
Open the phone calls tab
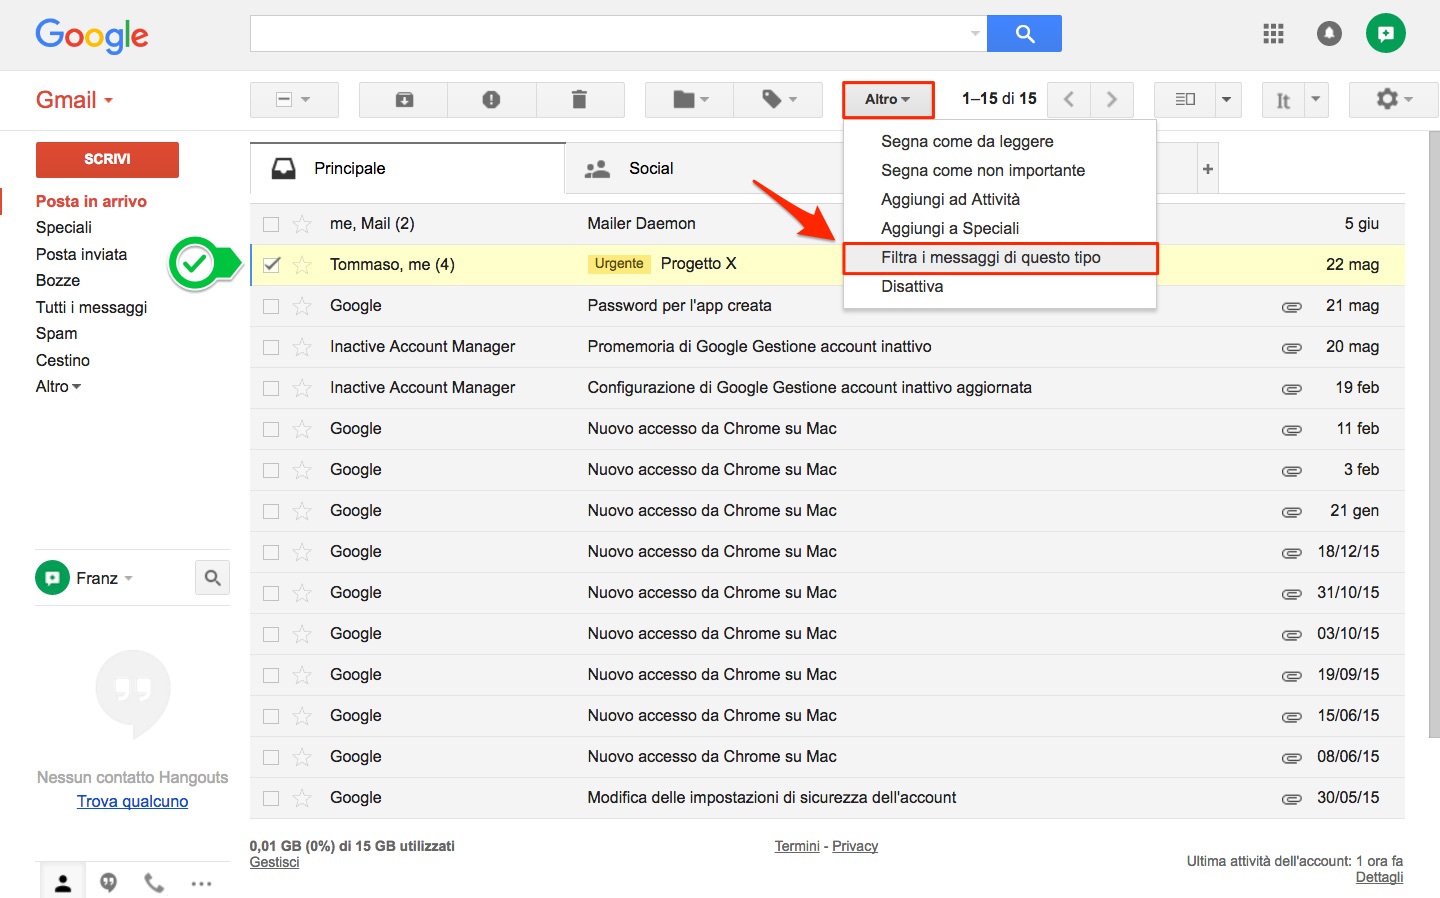pyautogui.click(x=154, y=882)
